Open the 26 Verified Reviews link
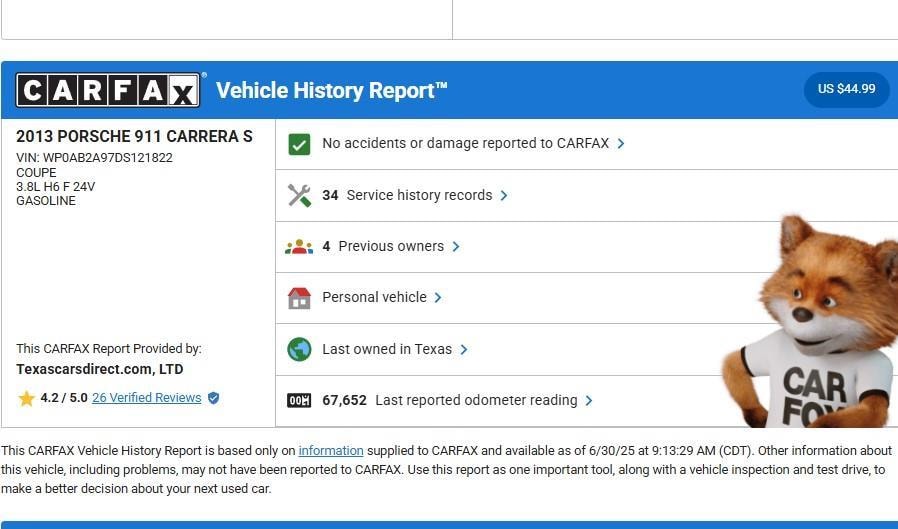Viewport: 898px width, 529px height. point(146,398)
